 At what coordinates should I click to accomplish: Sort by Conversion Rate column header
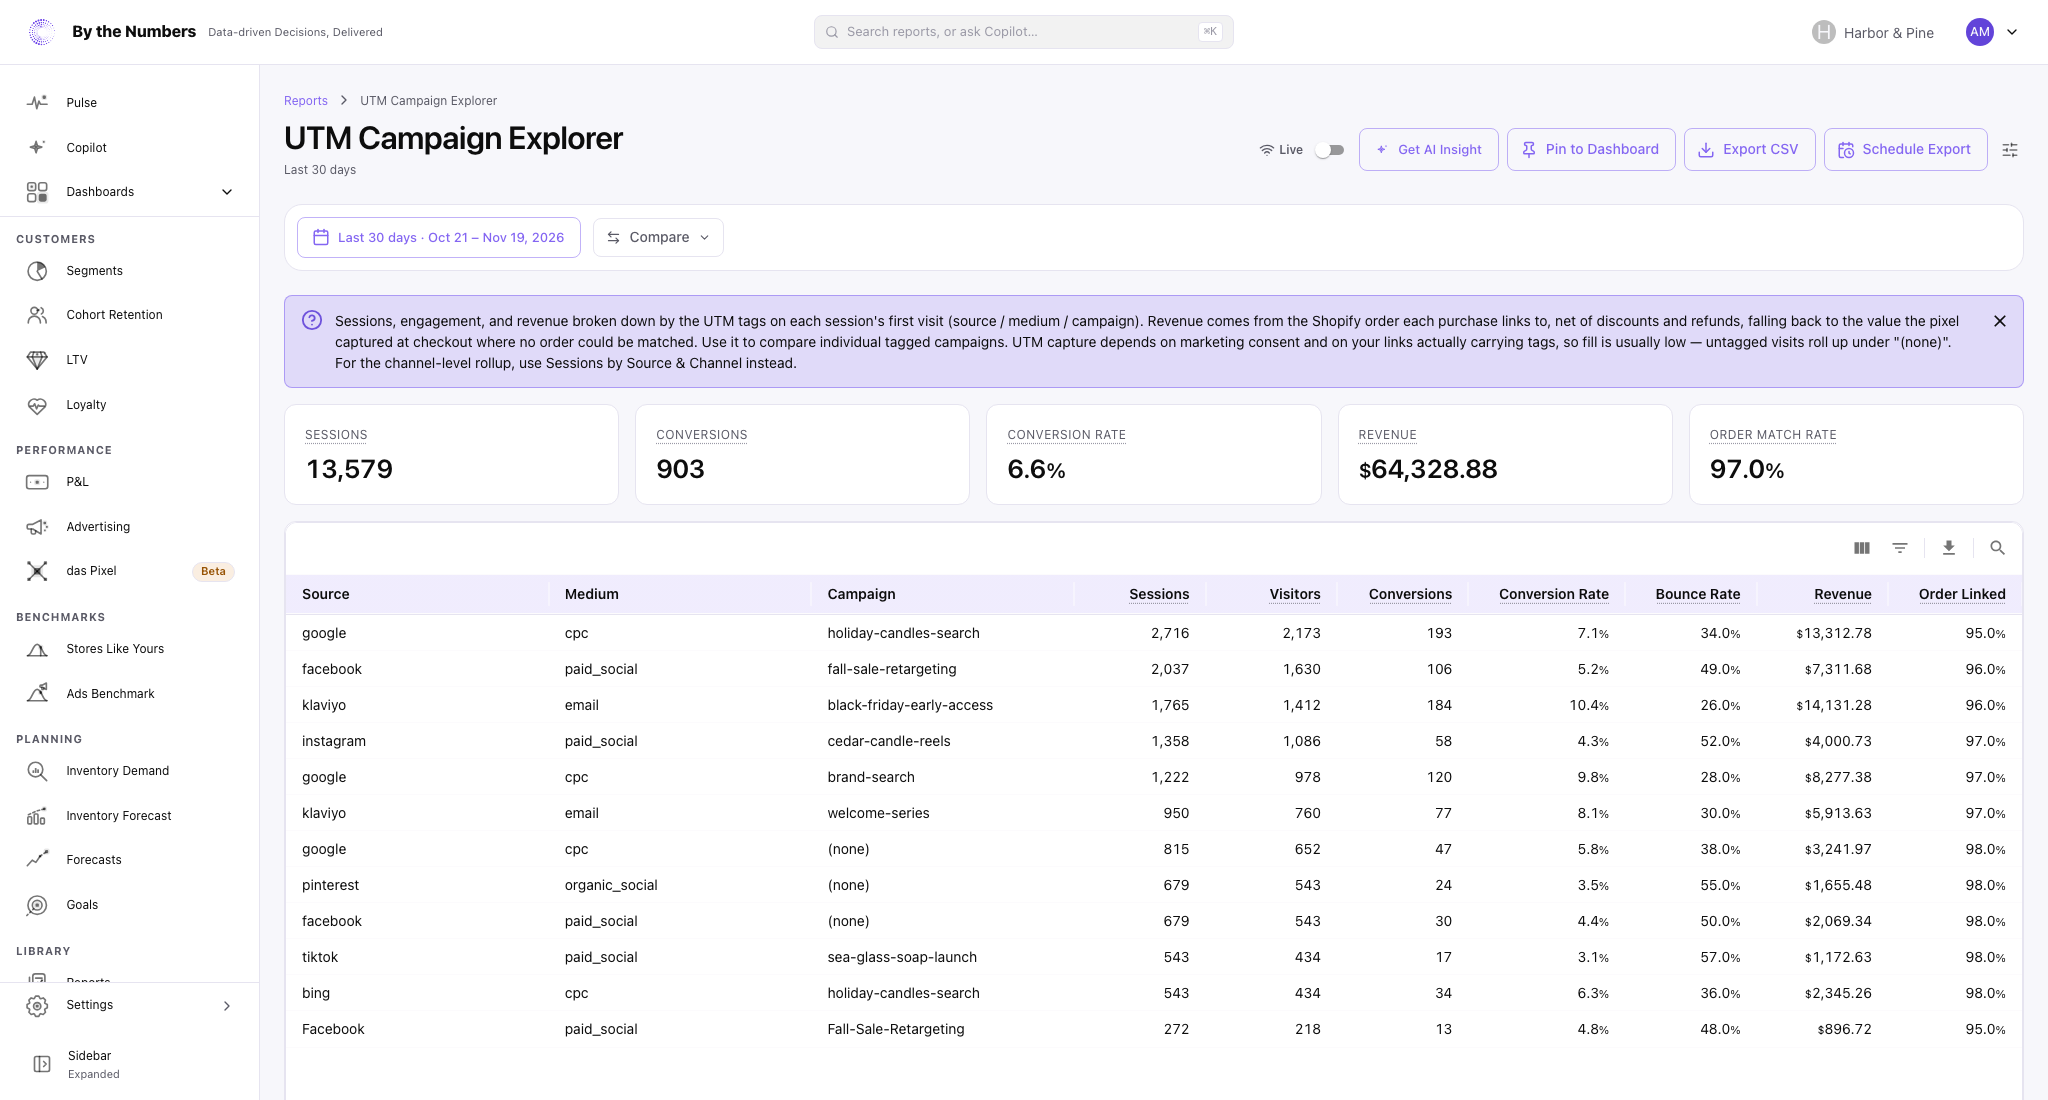[1553, 594]
